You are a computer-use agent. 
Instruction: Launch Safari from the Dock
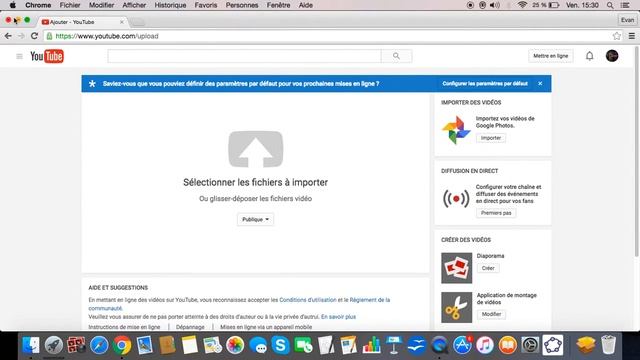click(99, 345)
